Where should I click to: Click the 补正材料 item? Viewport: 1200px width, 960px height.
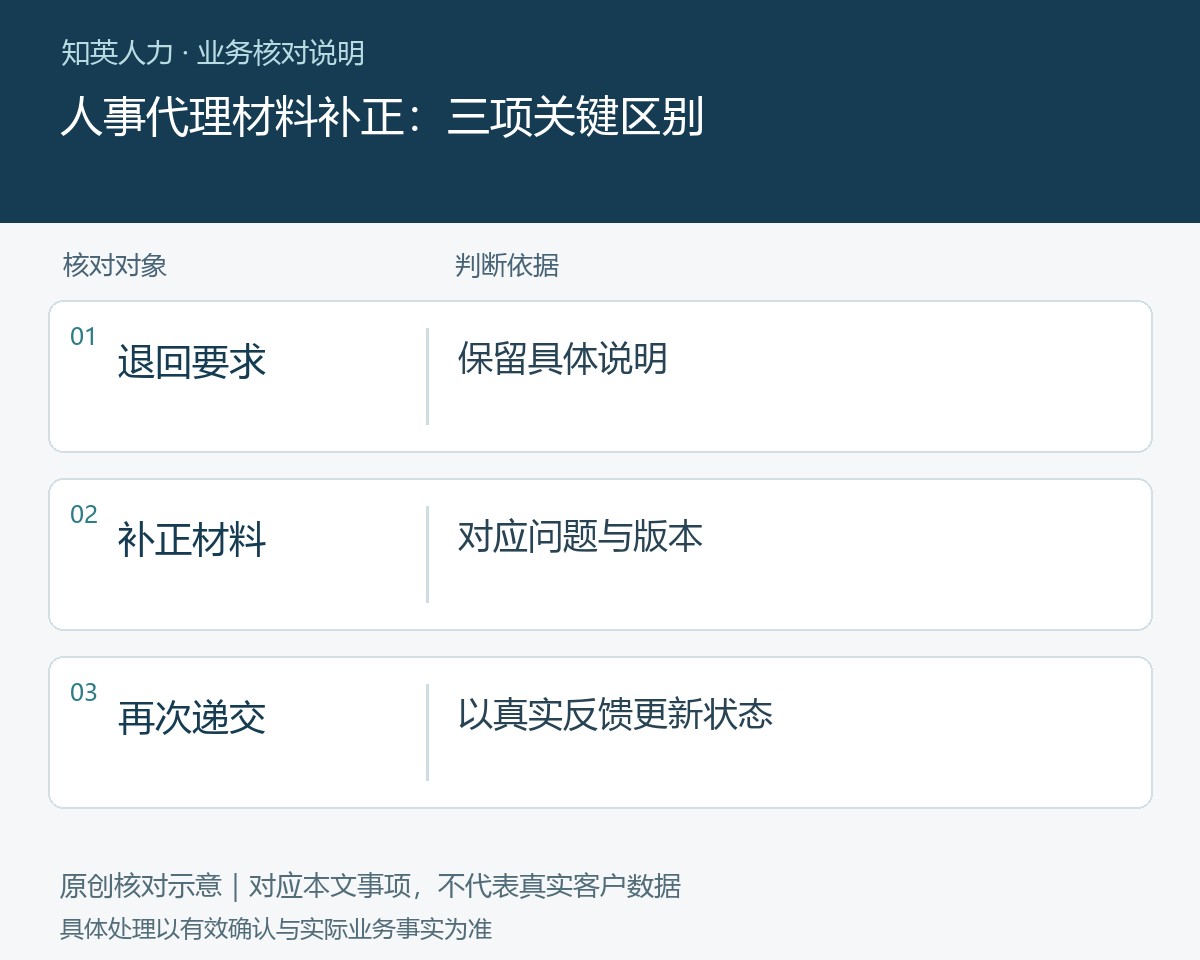tap(192, 539)
